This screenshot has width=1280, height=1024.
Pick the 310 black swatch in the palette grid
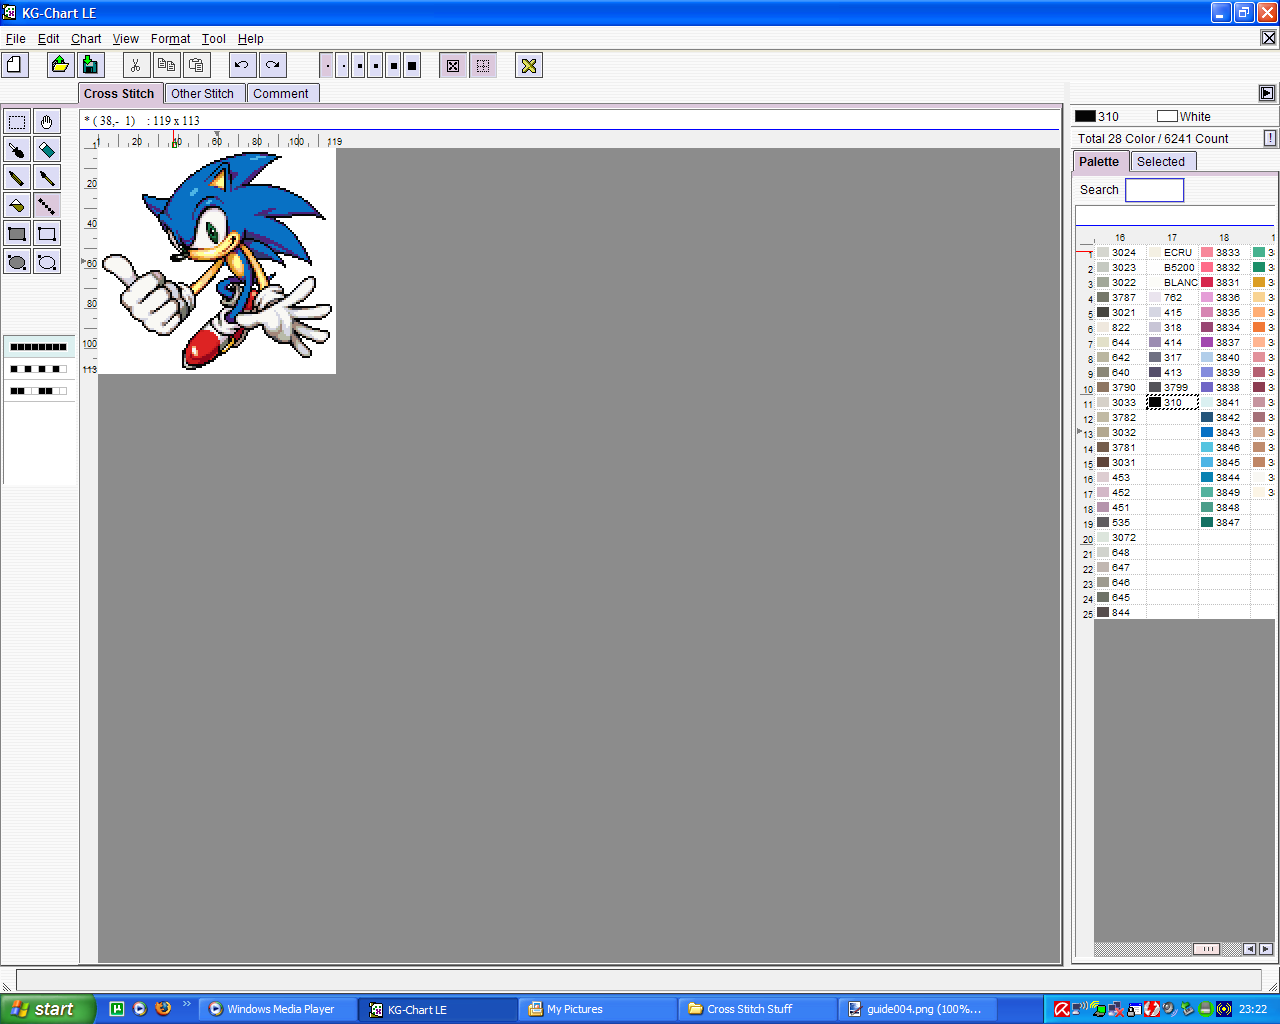[1172, 402]
